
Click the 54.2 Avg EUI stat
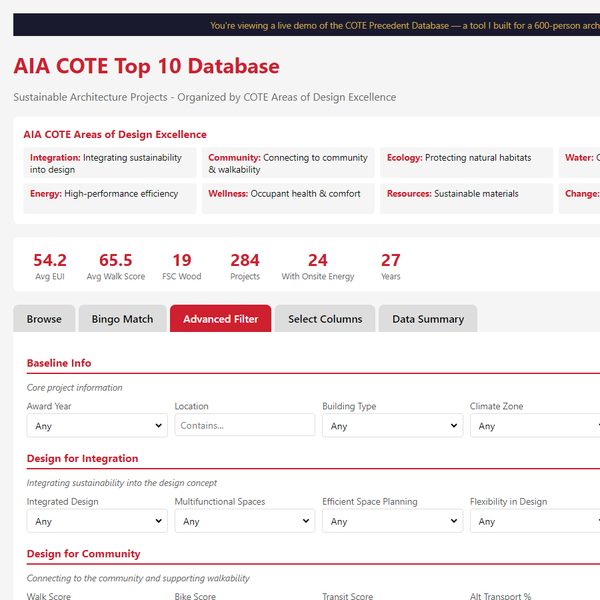coord(50,266)
